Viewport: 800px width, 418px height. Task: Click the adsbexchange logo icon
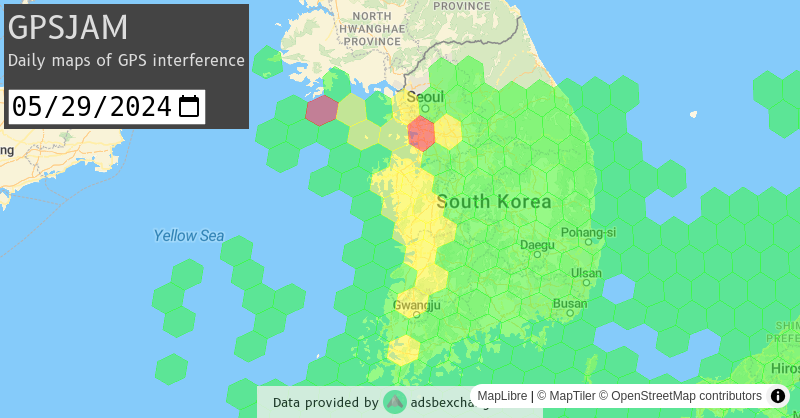395,402
